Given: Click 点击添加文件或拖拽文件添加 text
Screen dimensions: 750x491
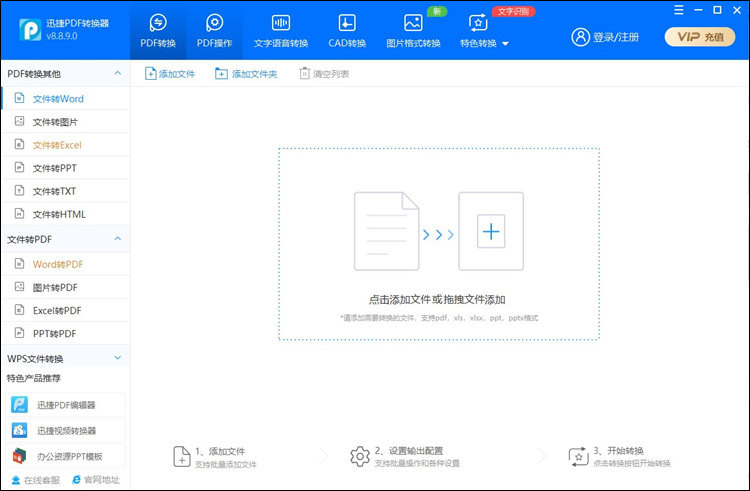Looking at the screenshot, I should 437,300.
